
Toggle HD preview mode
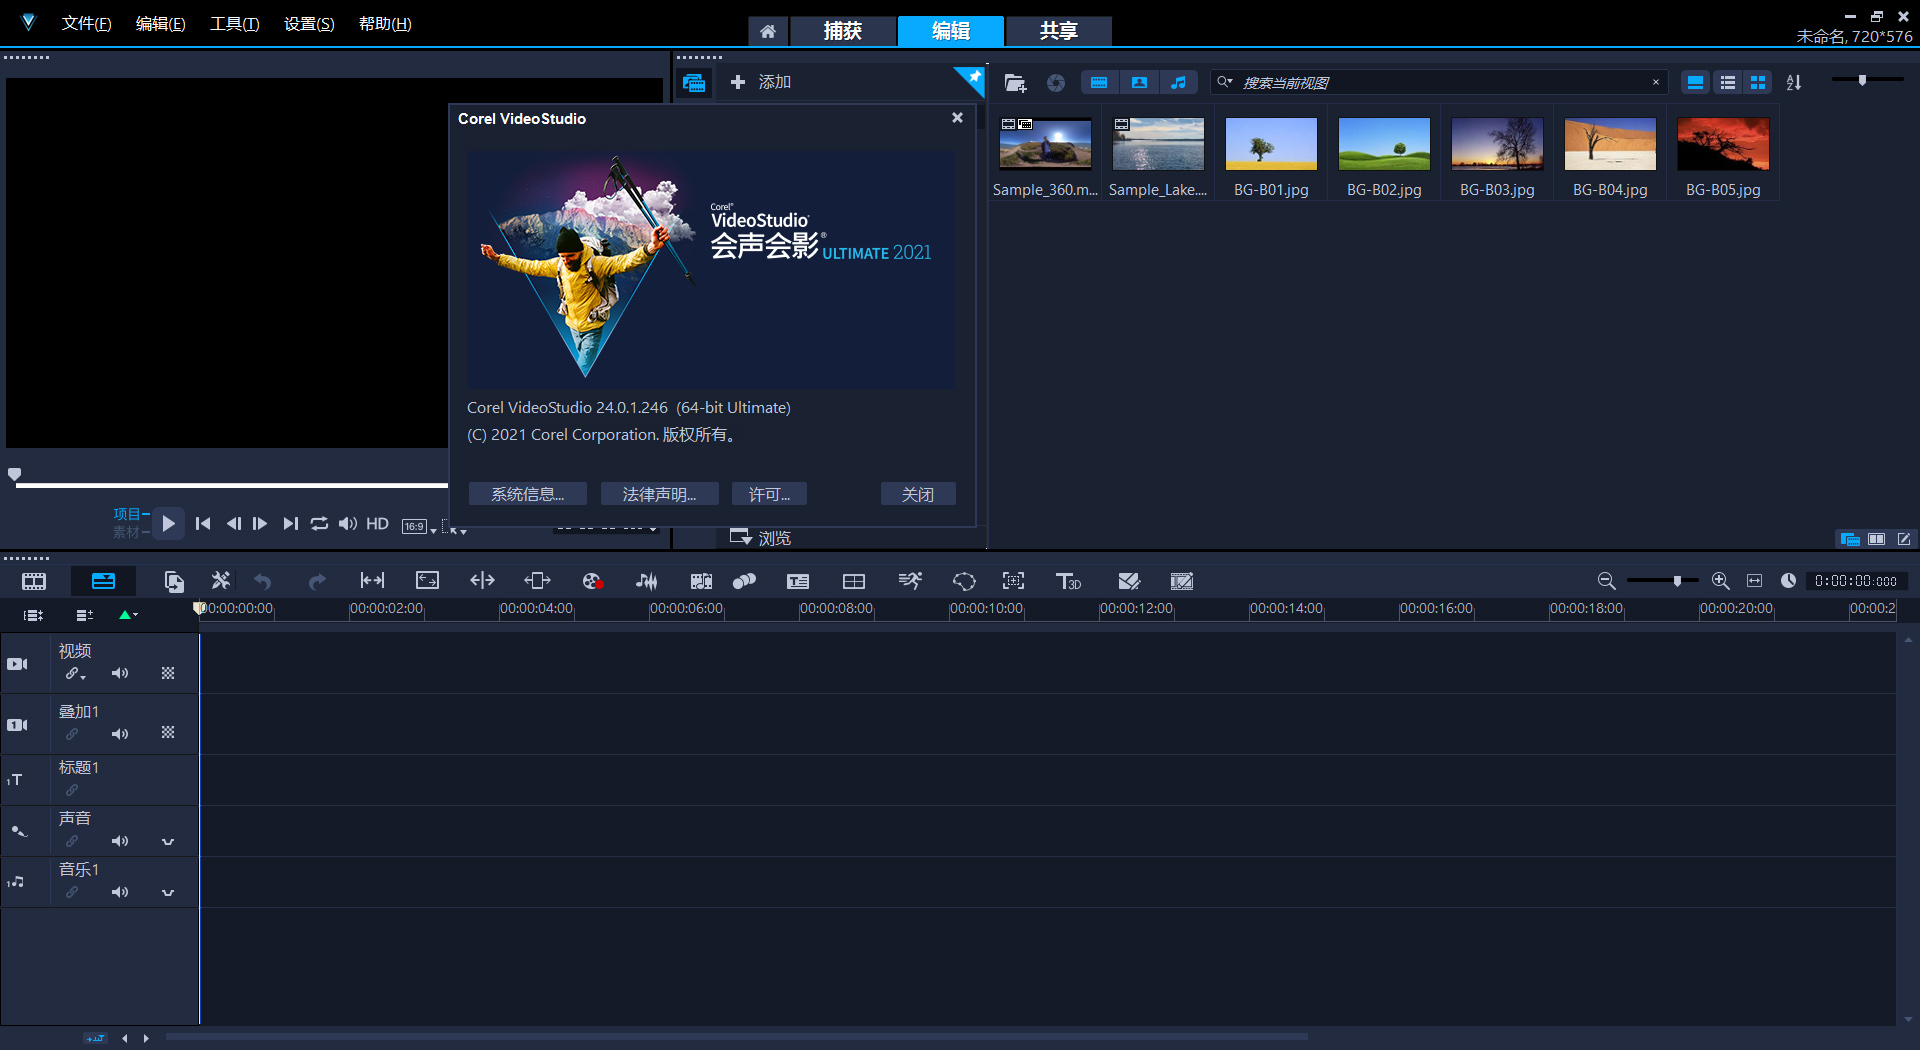(x=377, y=524)
